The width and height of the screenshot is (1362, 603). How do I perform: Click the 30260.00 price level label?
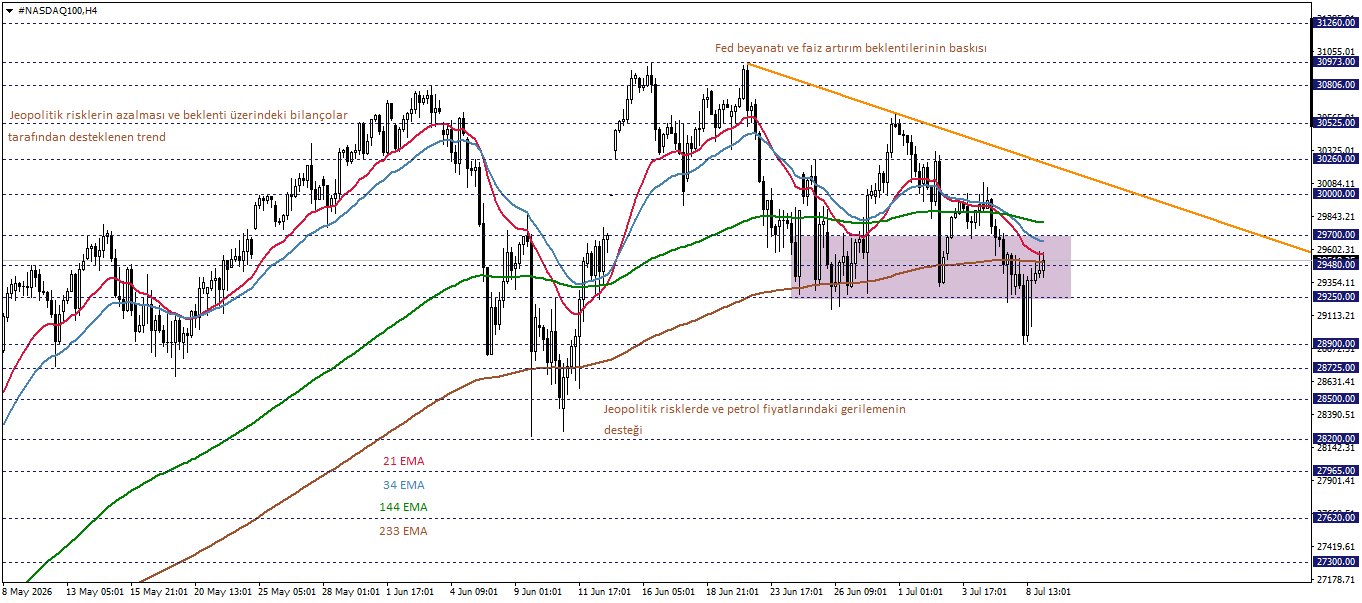coord(1336,158)
